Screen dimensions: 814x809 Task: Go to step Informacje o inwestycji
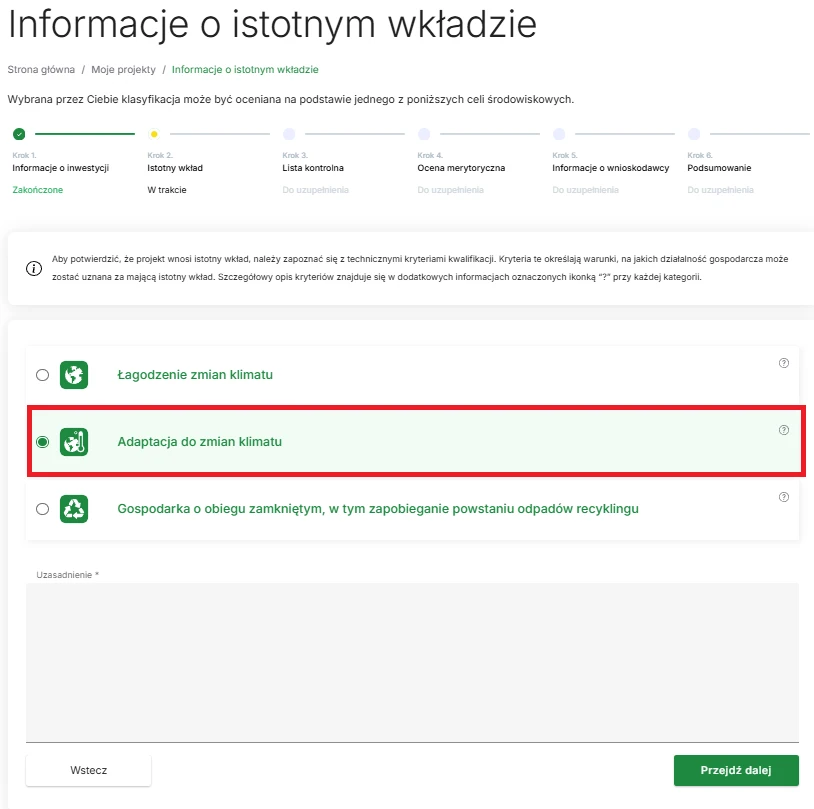(60, 168)
